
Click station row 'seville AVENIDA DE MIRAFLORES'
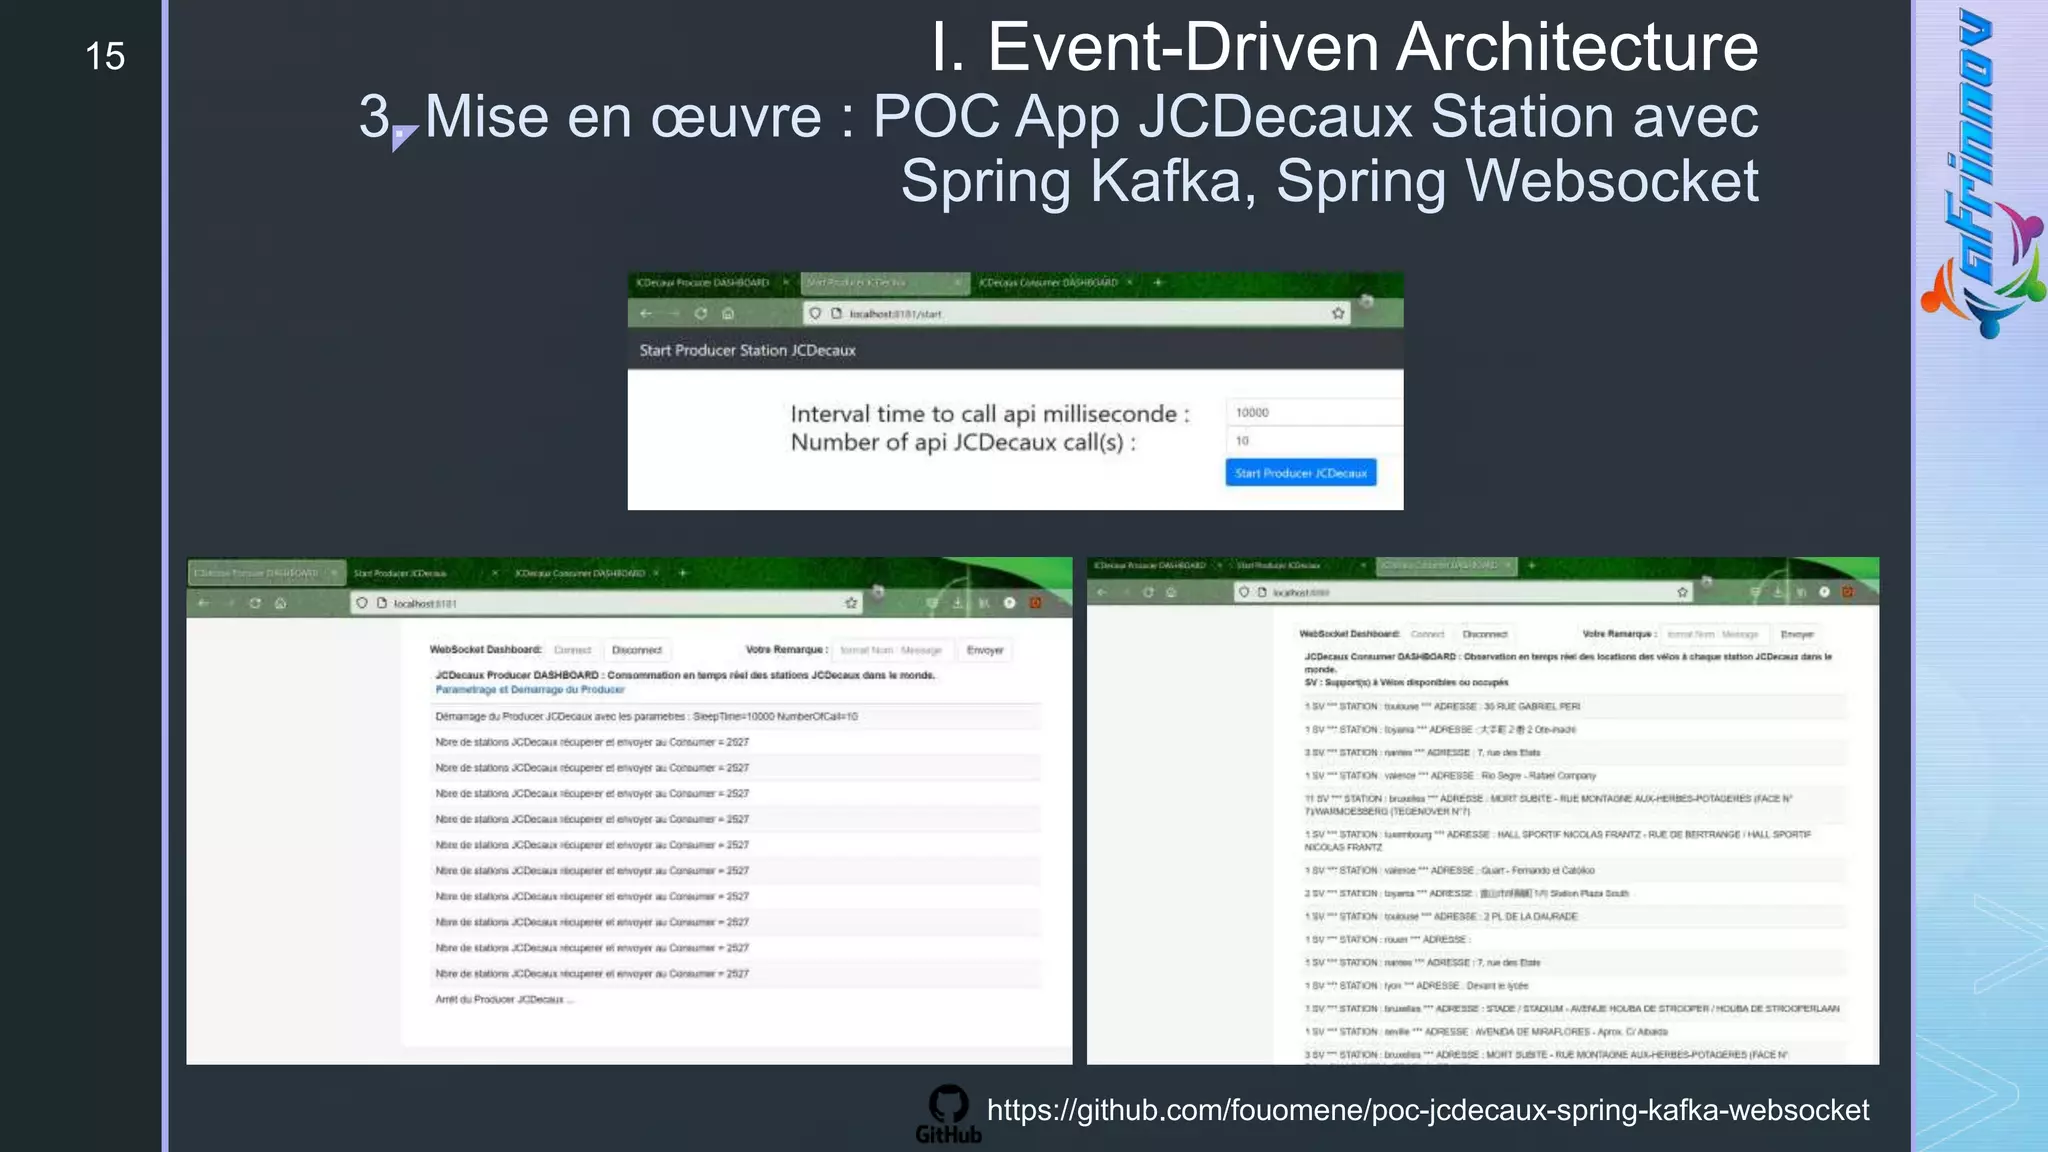(1574, 1031)
